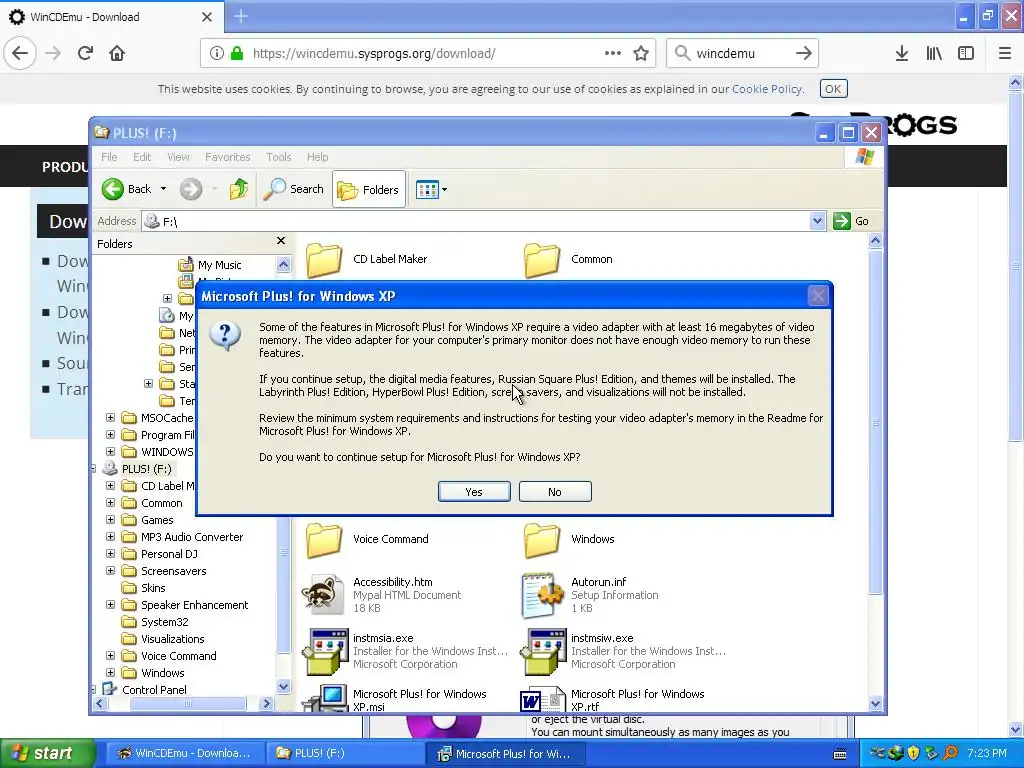Select the Accessibility.htm file icon
The image size is (1024, 768).
pos(323,594)
